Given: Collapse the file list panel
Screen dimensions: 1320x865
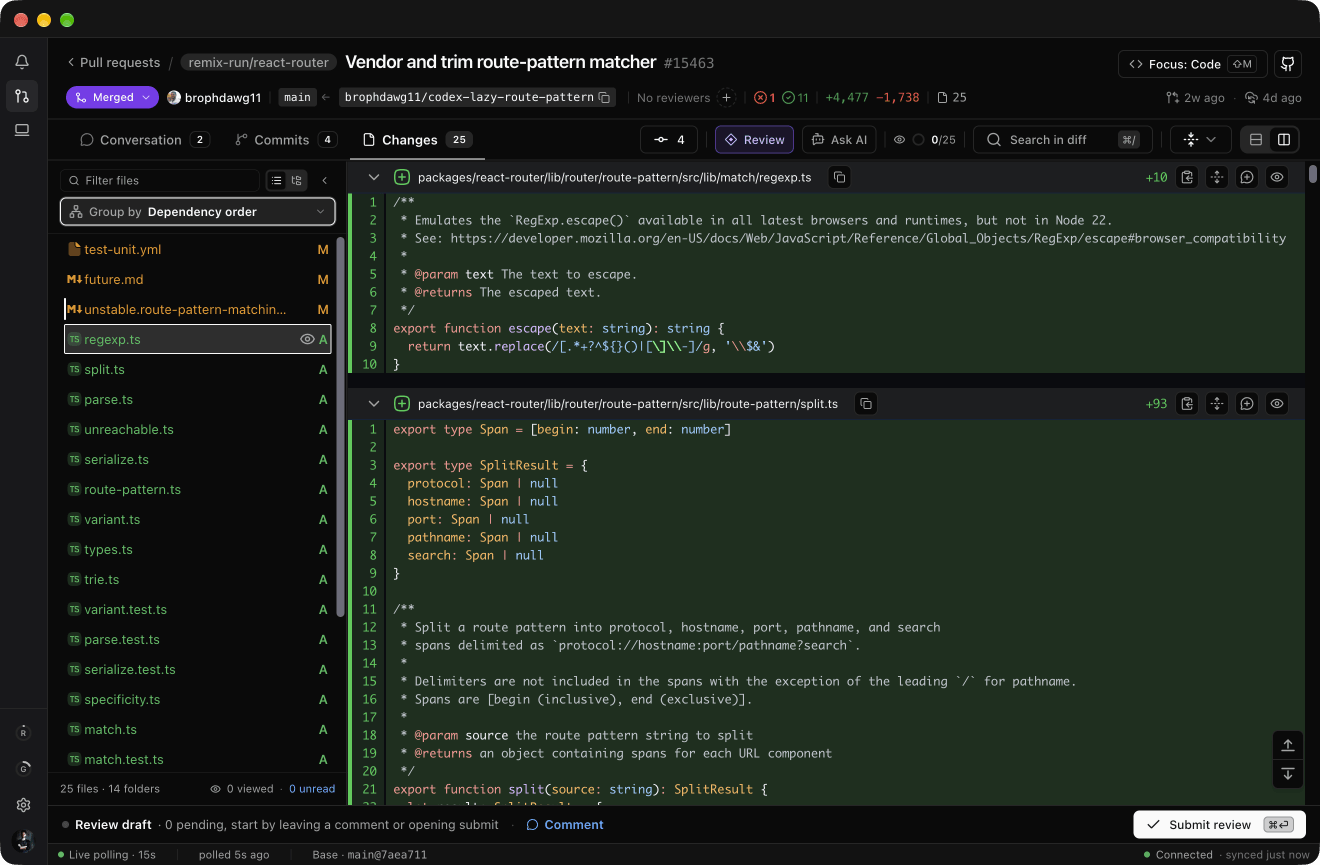Looking at the screenshot, I should coord(325,181).
